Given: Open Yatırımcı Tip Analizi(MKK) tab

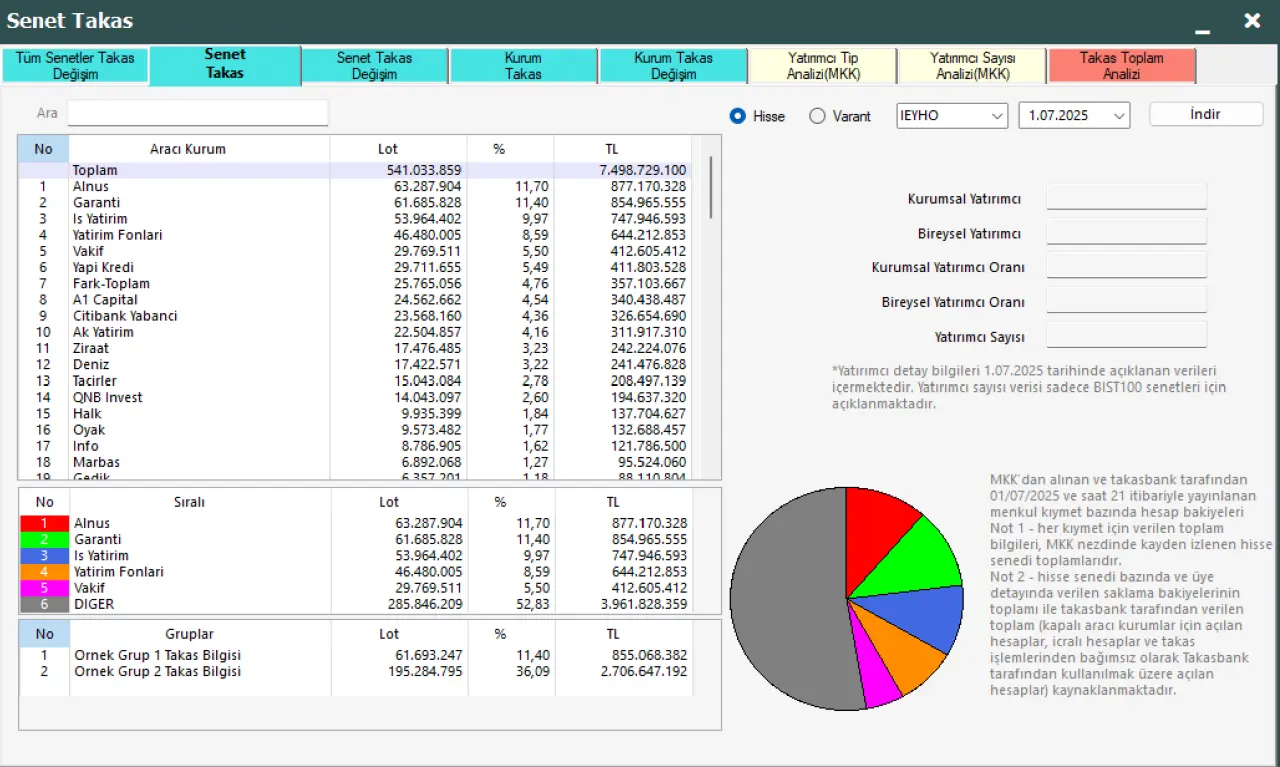Looking at the screenshot, I should [823, 66].
